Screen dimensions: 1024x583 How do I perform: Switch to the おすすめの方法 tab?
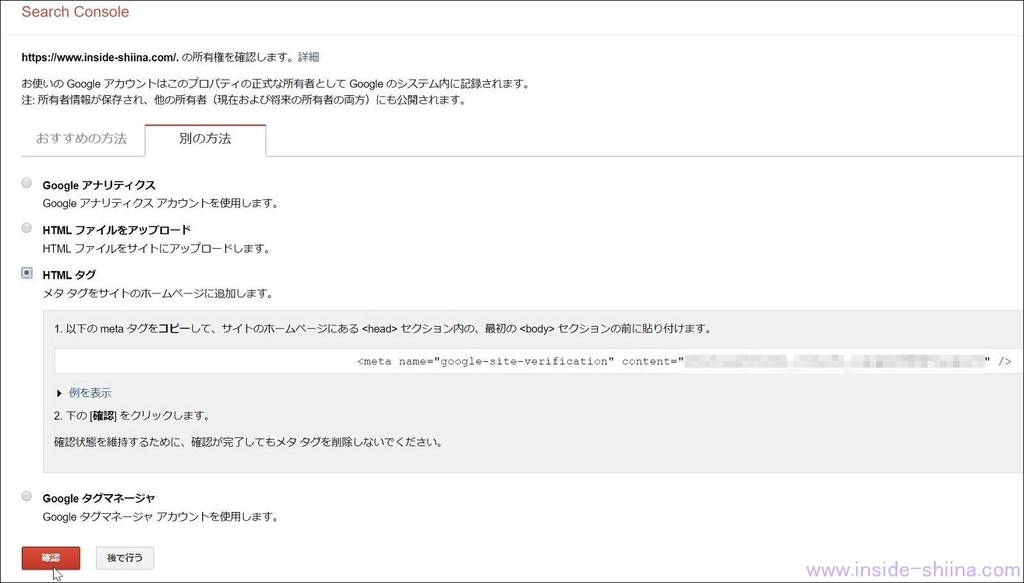click(x=82, y=138)
